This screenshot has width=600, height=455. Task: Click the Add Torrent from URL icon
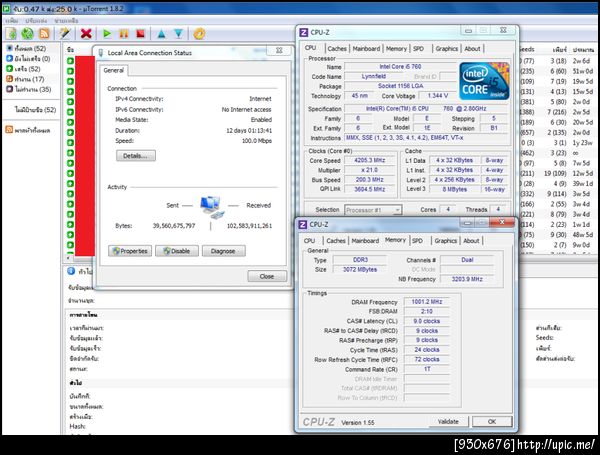coord(28,34)
